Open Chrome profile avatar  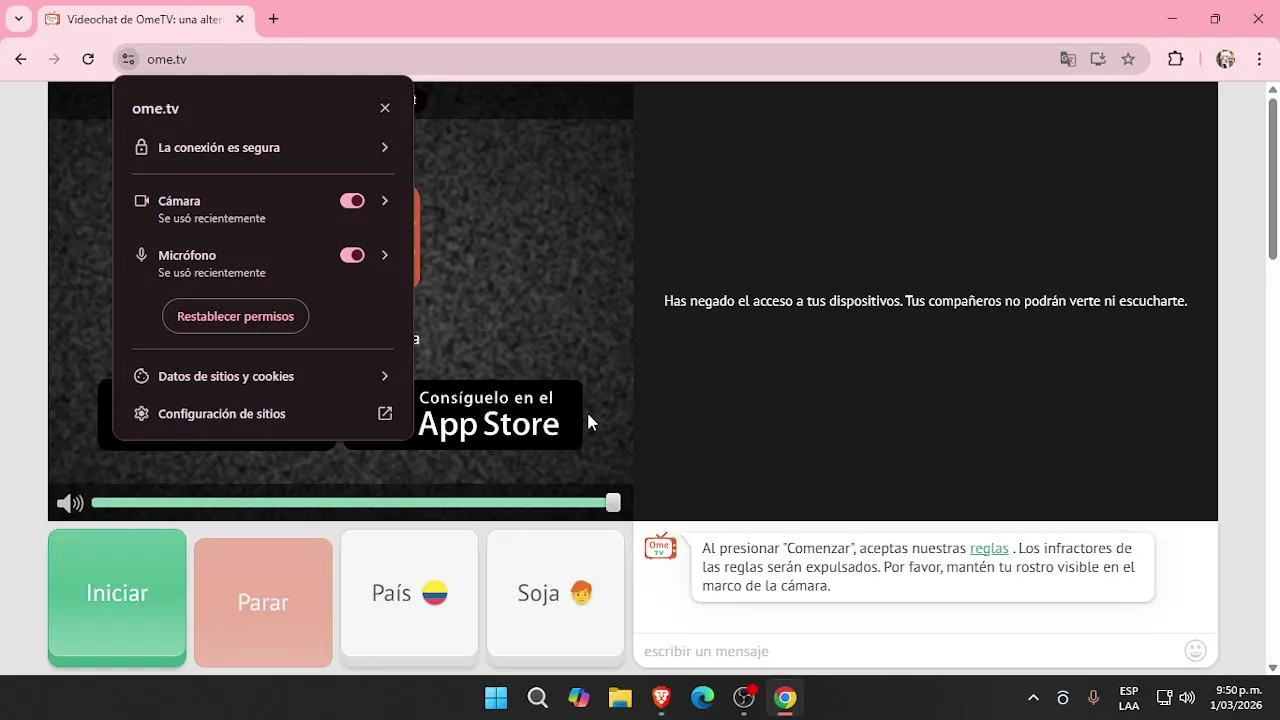coord(1226,59)
